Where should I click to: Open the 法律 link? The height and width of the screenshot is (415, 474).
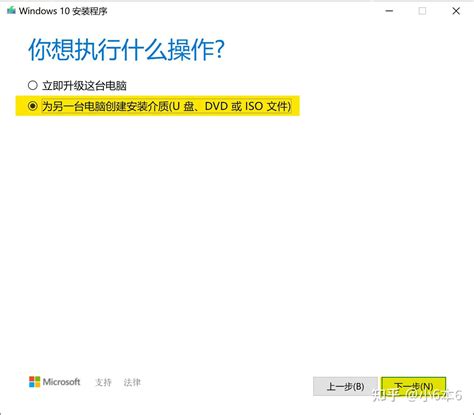[132, 382]
